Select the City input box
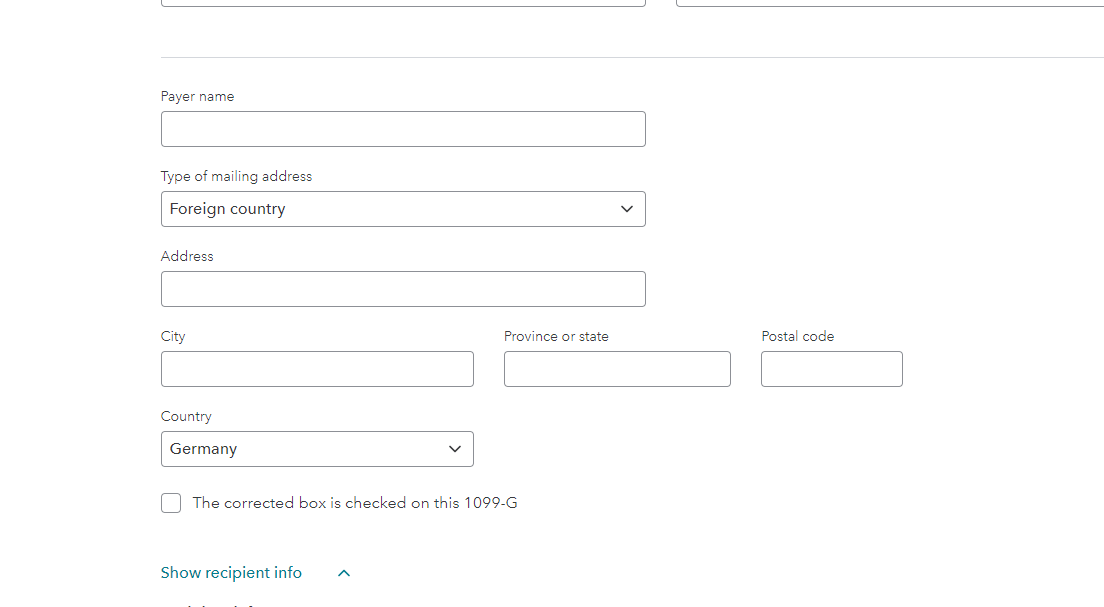1104x607 pixels. coord(317,369)
